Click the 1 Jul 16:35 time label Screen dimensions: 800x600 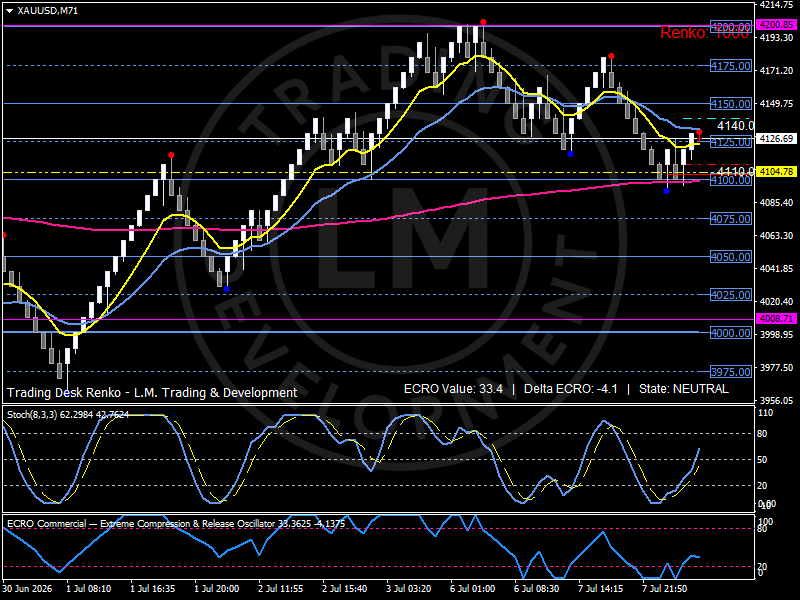click(153, 588)
